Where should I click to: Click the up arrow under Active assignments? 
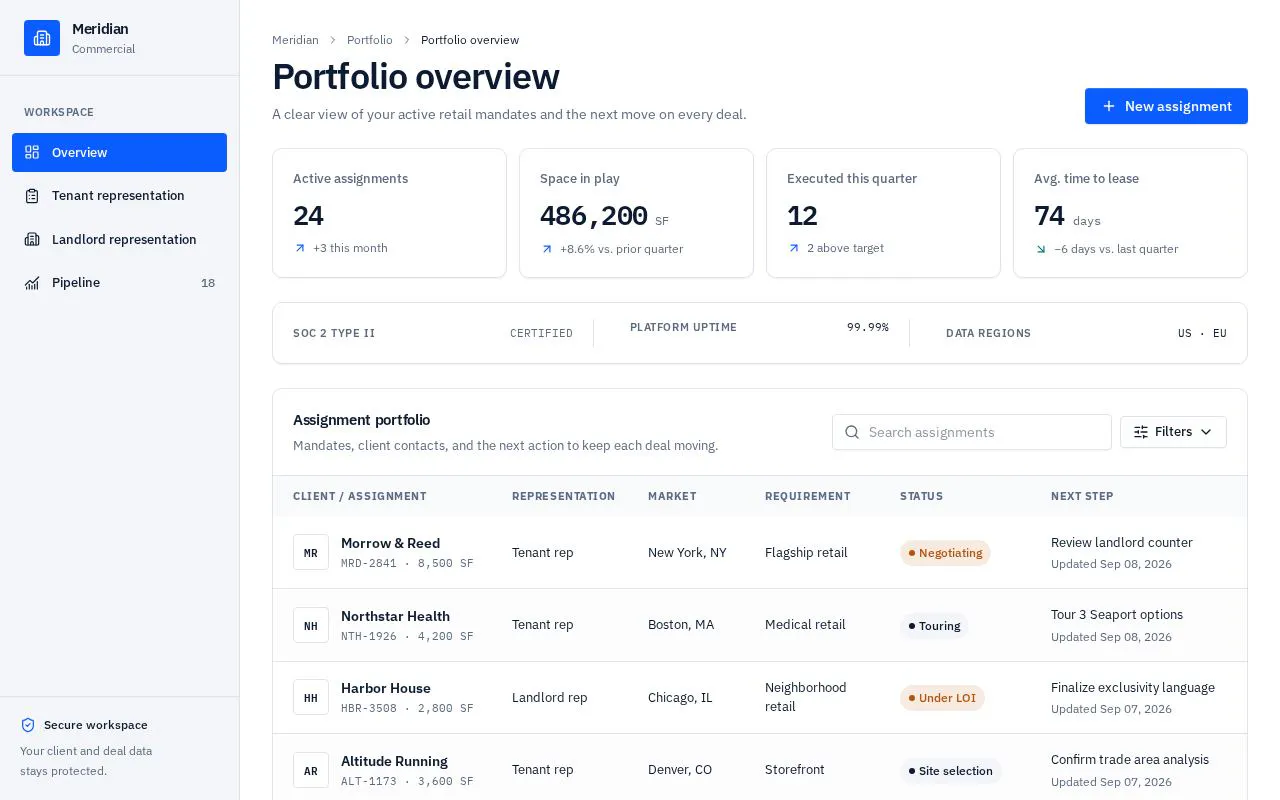tap(300, 248)
